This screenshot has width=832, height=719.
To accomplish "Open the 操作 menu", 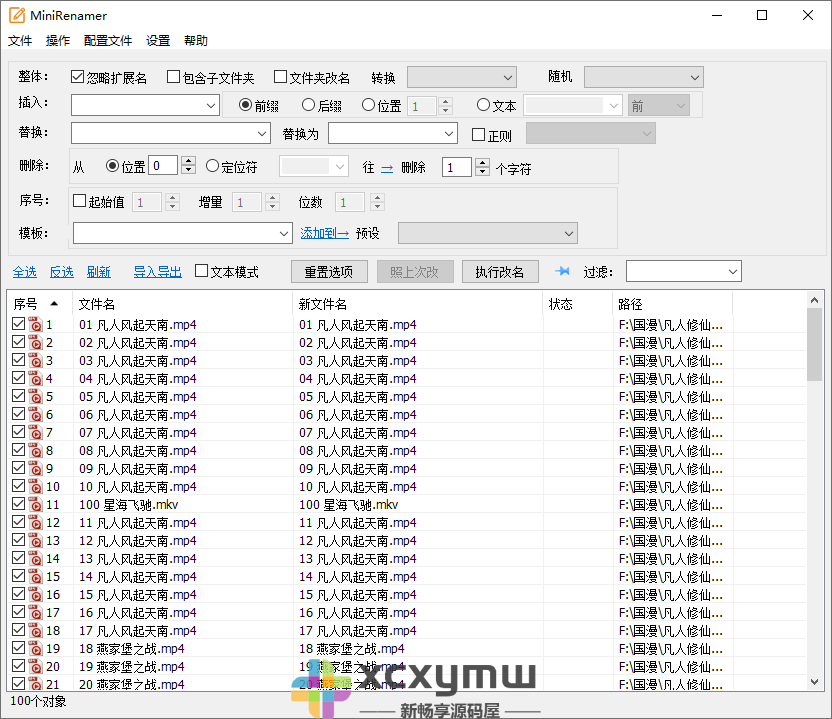I will (57, 40).
